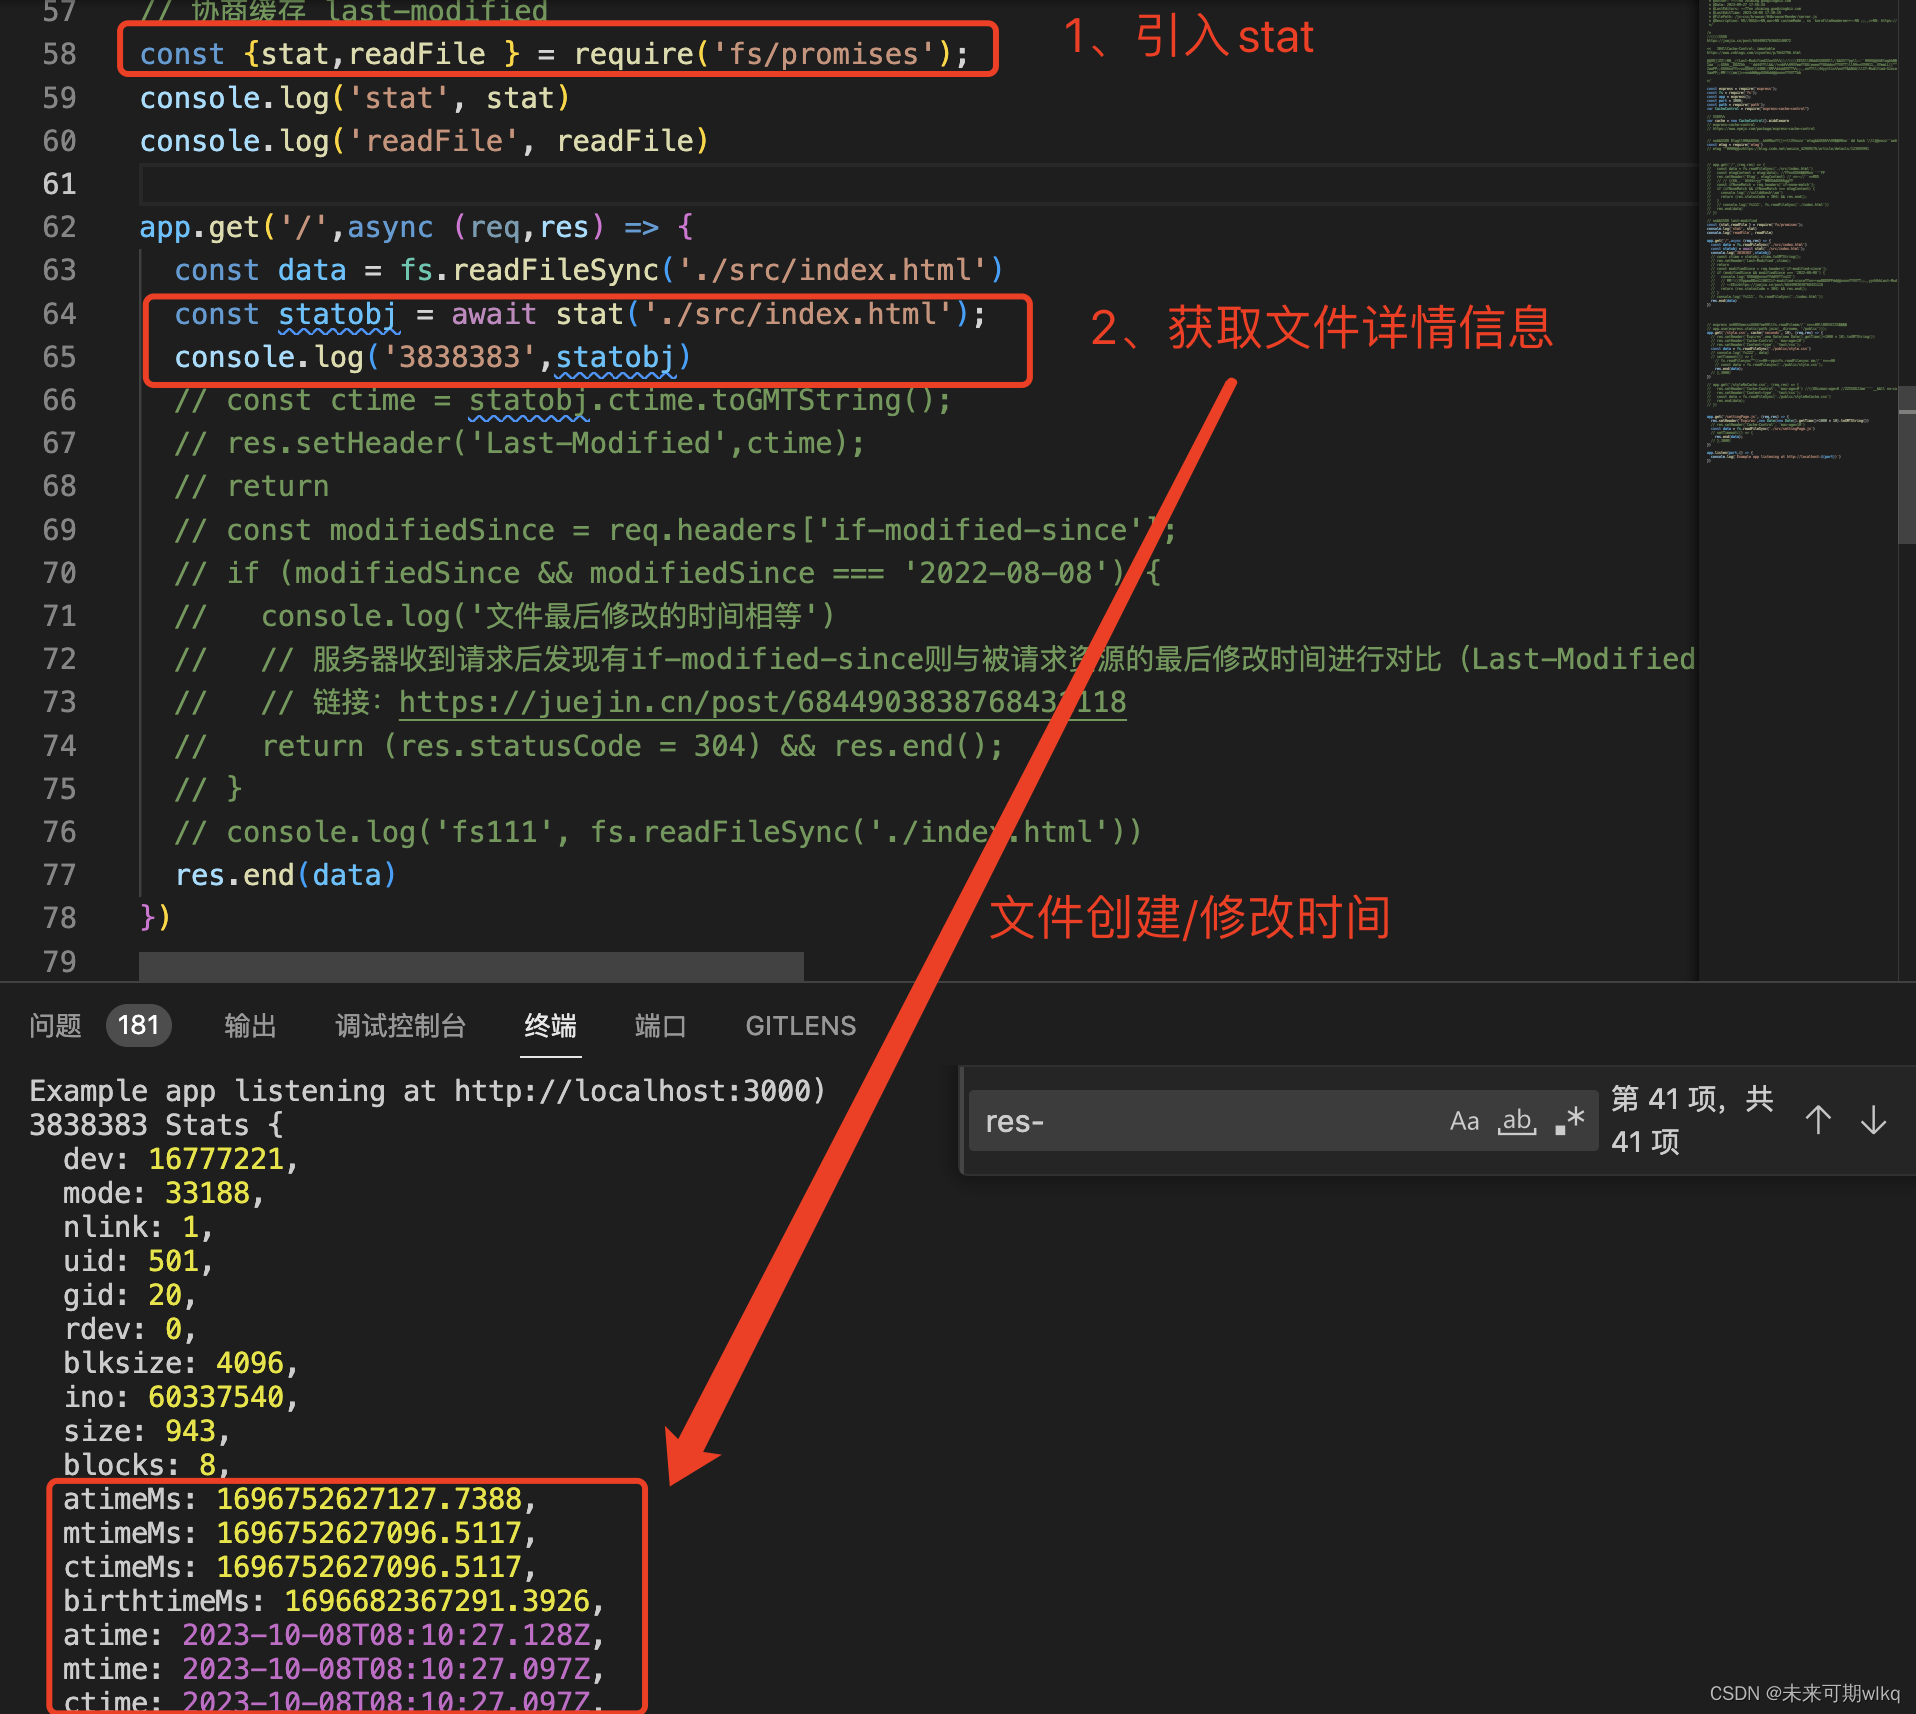The width and height of the screenshot is (1916, 1714).
Task: Open the 问题 problems tab
Action: [x=55, y=1025]
